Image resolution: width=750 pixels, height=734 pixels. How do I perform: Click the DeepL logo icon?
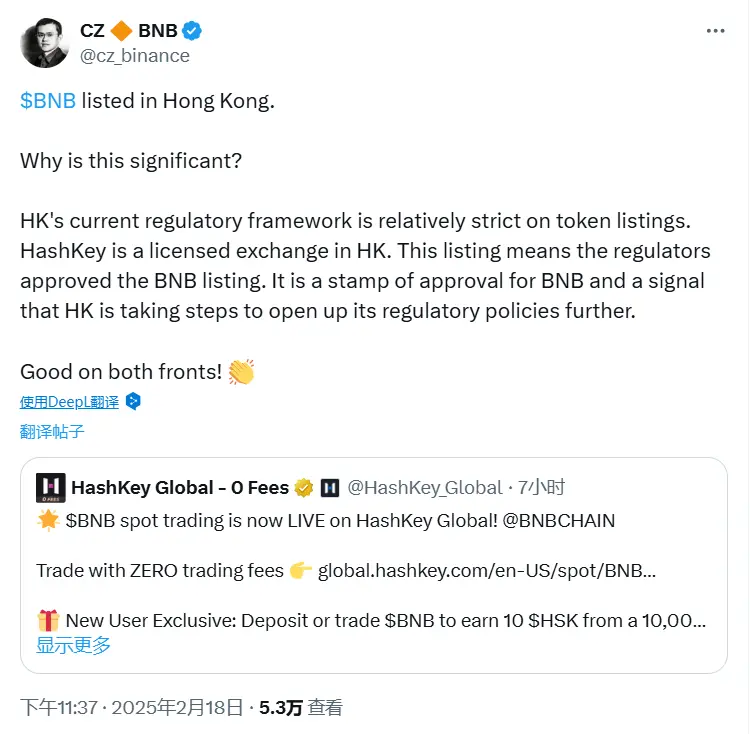point(133,402)
